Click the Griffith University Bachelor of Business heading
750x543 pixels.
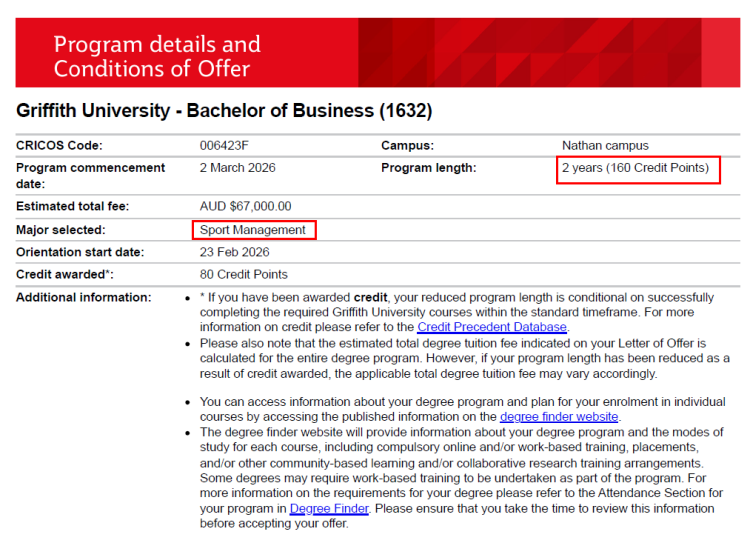click(x=224, y=111)
